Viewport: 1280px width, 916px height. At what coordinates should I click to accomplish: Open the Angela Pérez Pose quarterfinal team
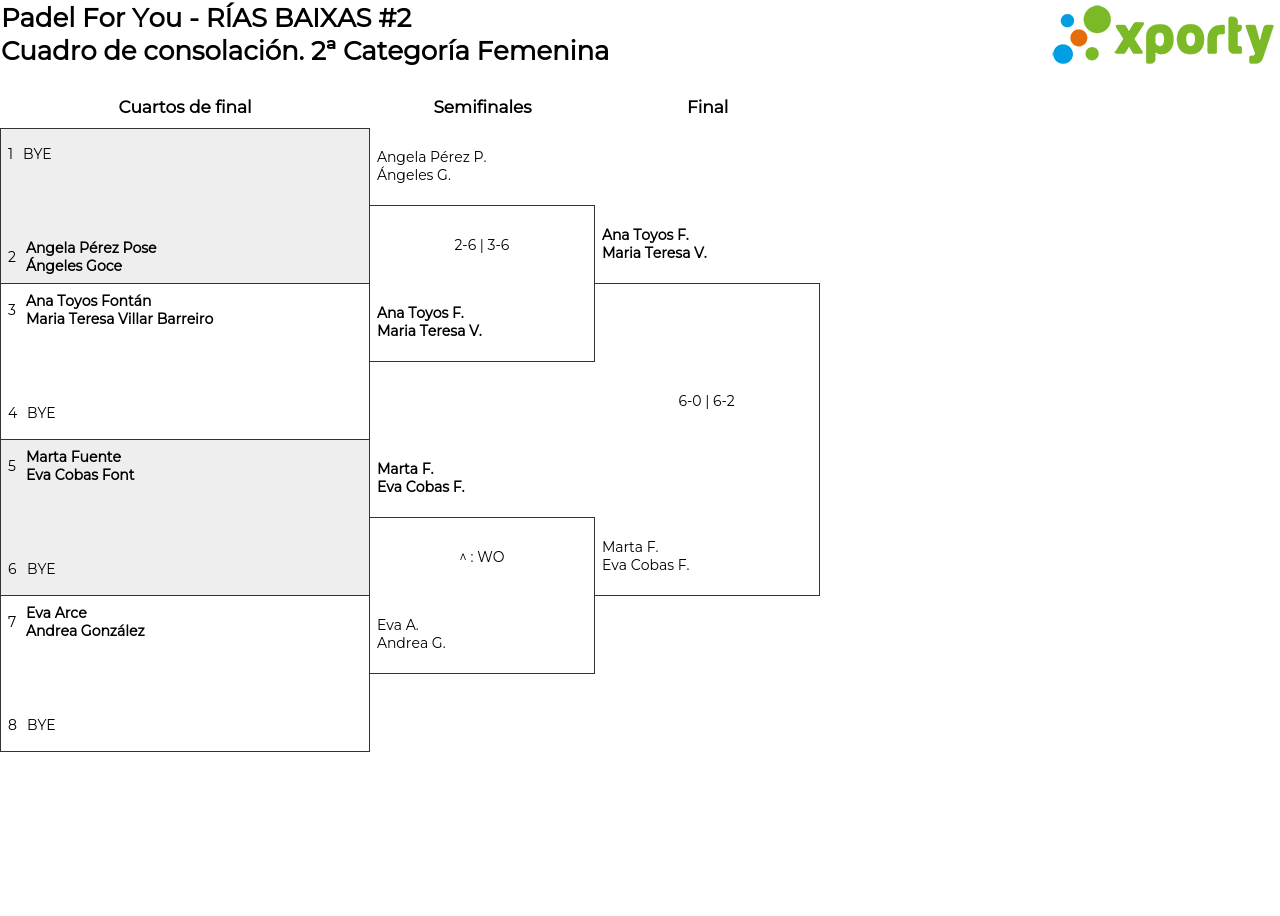tap(91, 257)
